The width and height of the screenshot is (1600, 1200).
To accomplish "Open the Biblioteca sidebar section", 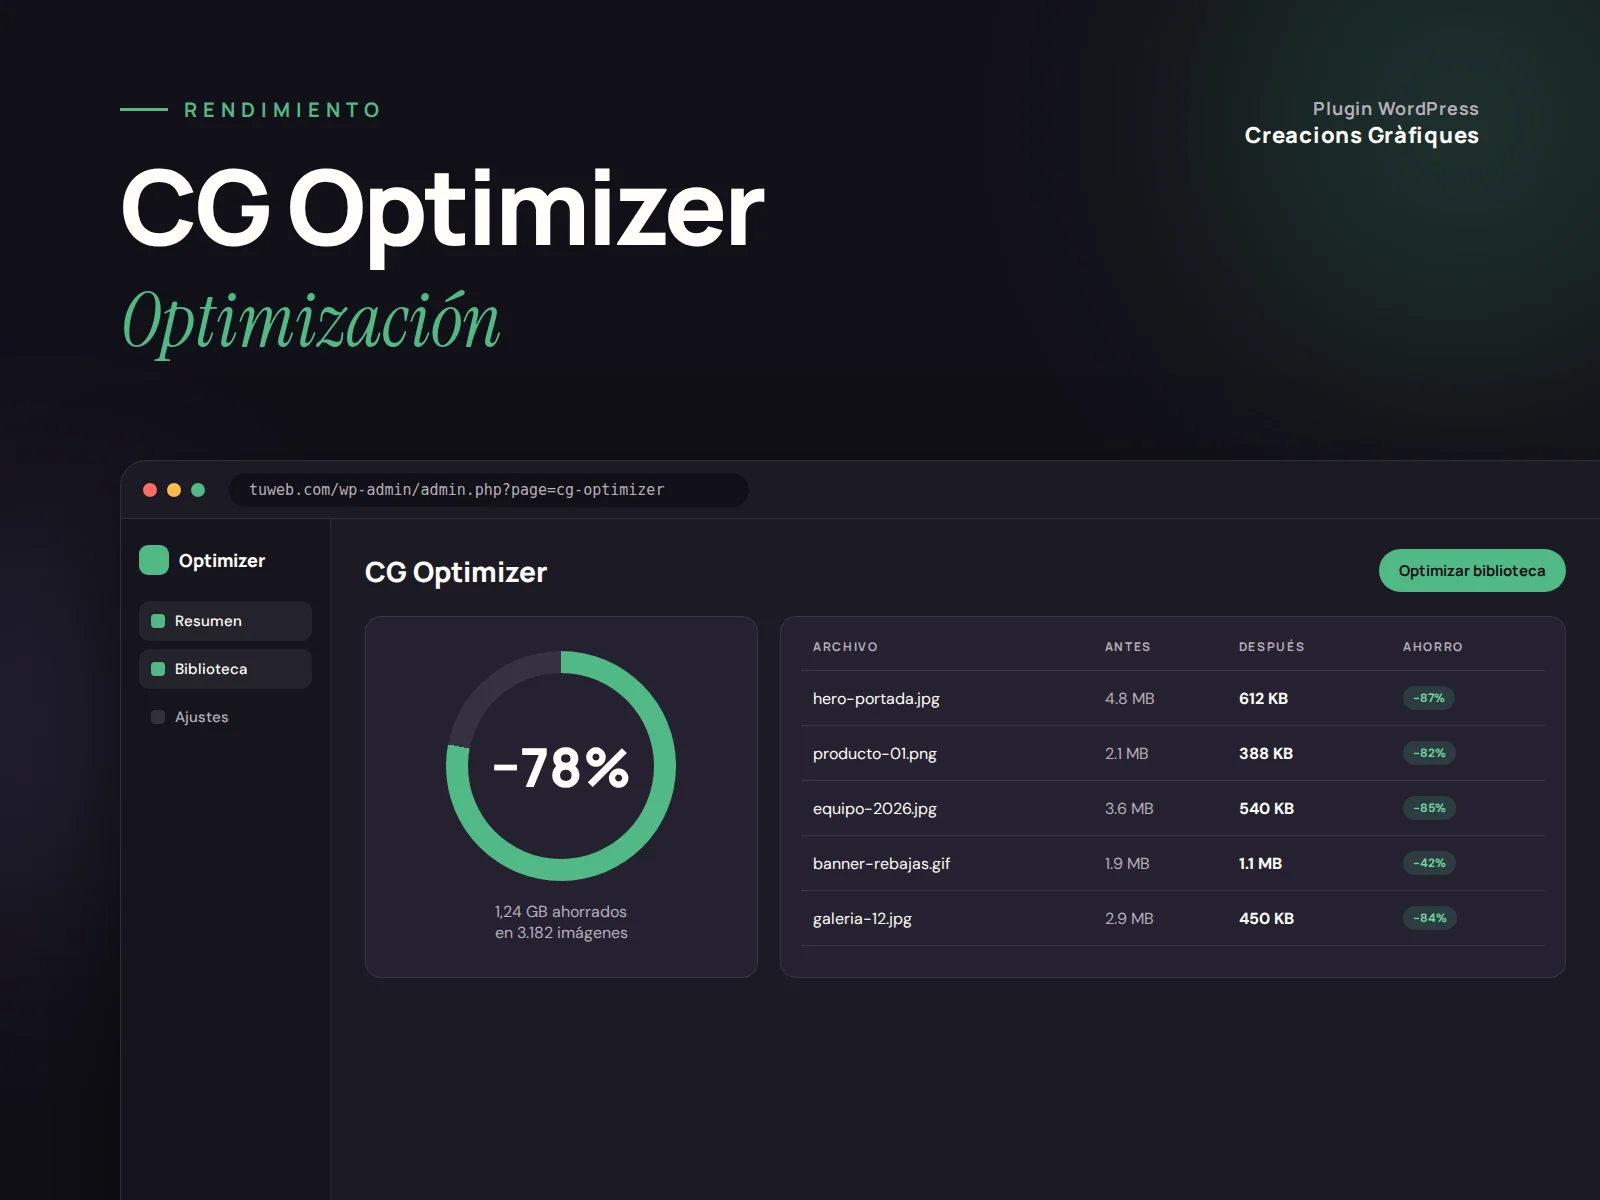I will pos(225,669).
